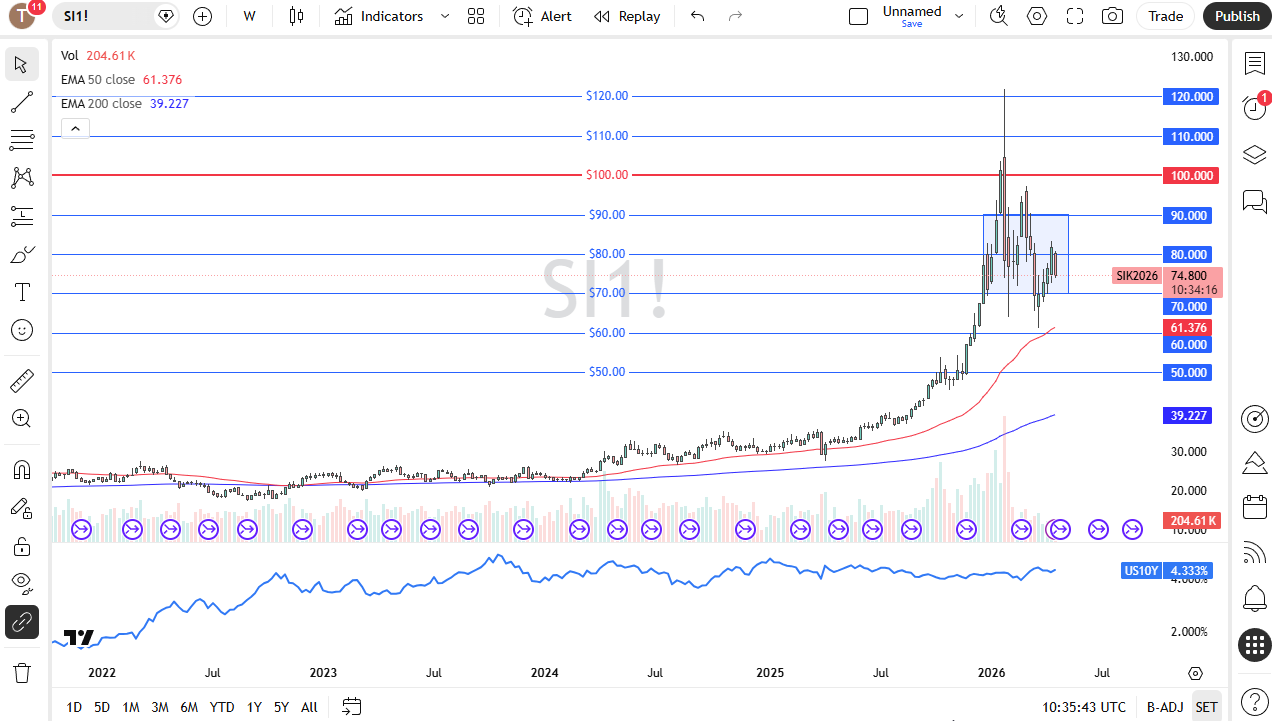Select the chart layout square icon
This screenshot has width=1272, height=721.
click(858, 16)
